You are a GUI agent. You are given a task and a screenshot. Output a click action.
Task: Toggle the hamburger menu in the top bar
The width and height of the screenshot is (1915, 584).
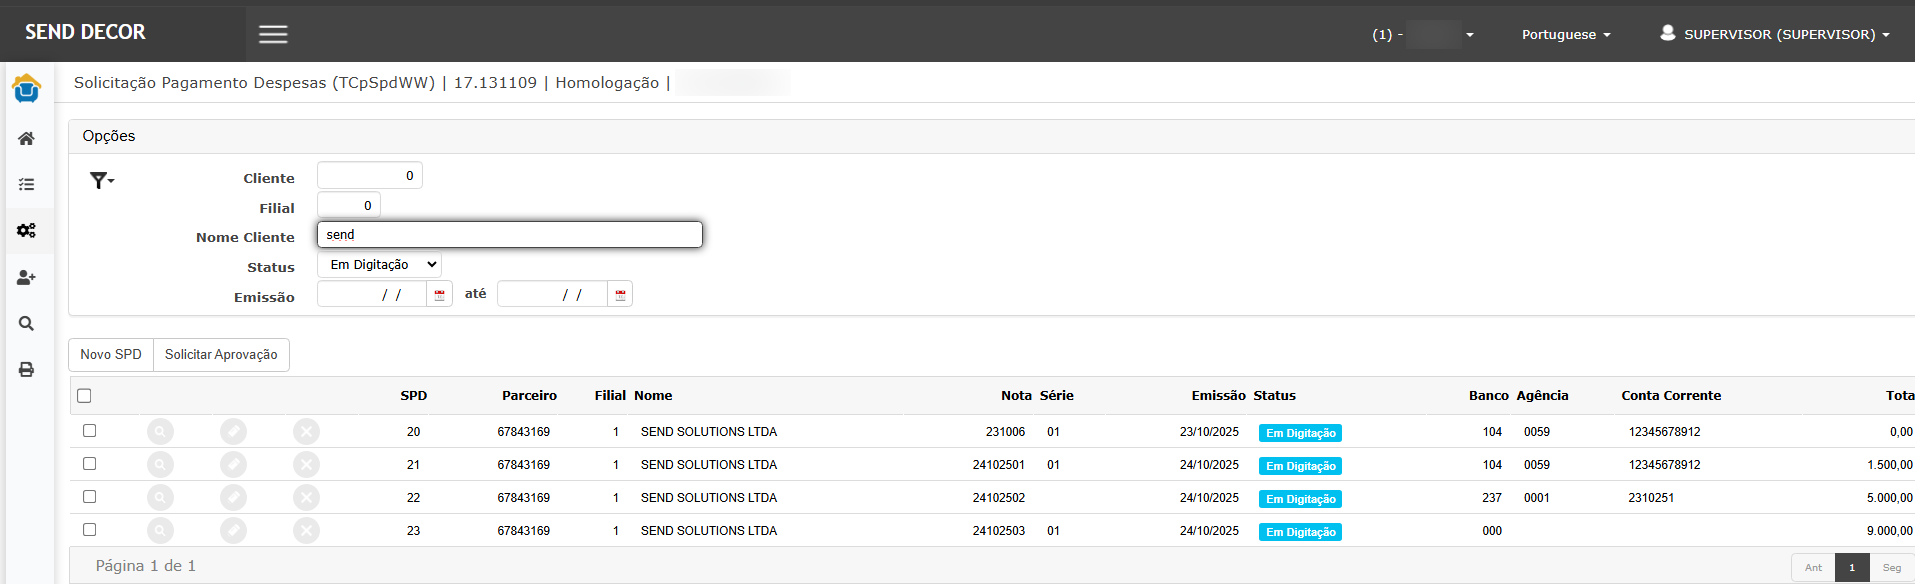pyautogui.click(x=273, y=34)
